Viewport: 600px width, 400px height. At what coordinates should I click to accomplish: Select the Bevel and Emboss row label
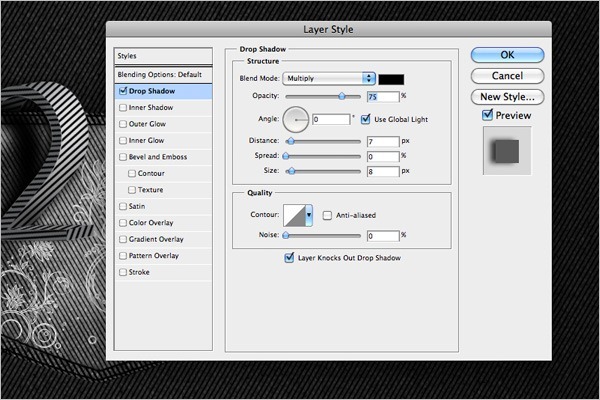(x=158, y=157)
